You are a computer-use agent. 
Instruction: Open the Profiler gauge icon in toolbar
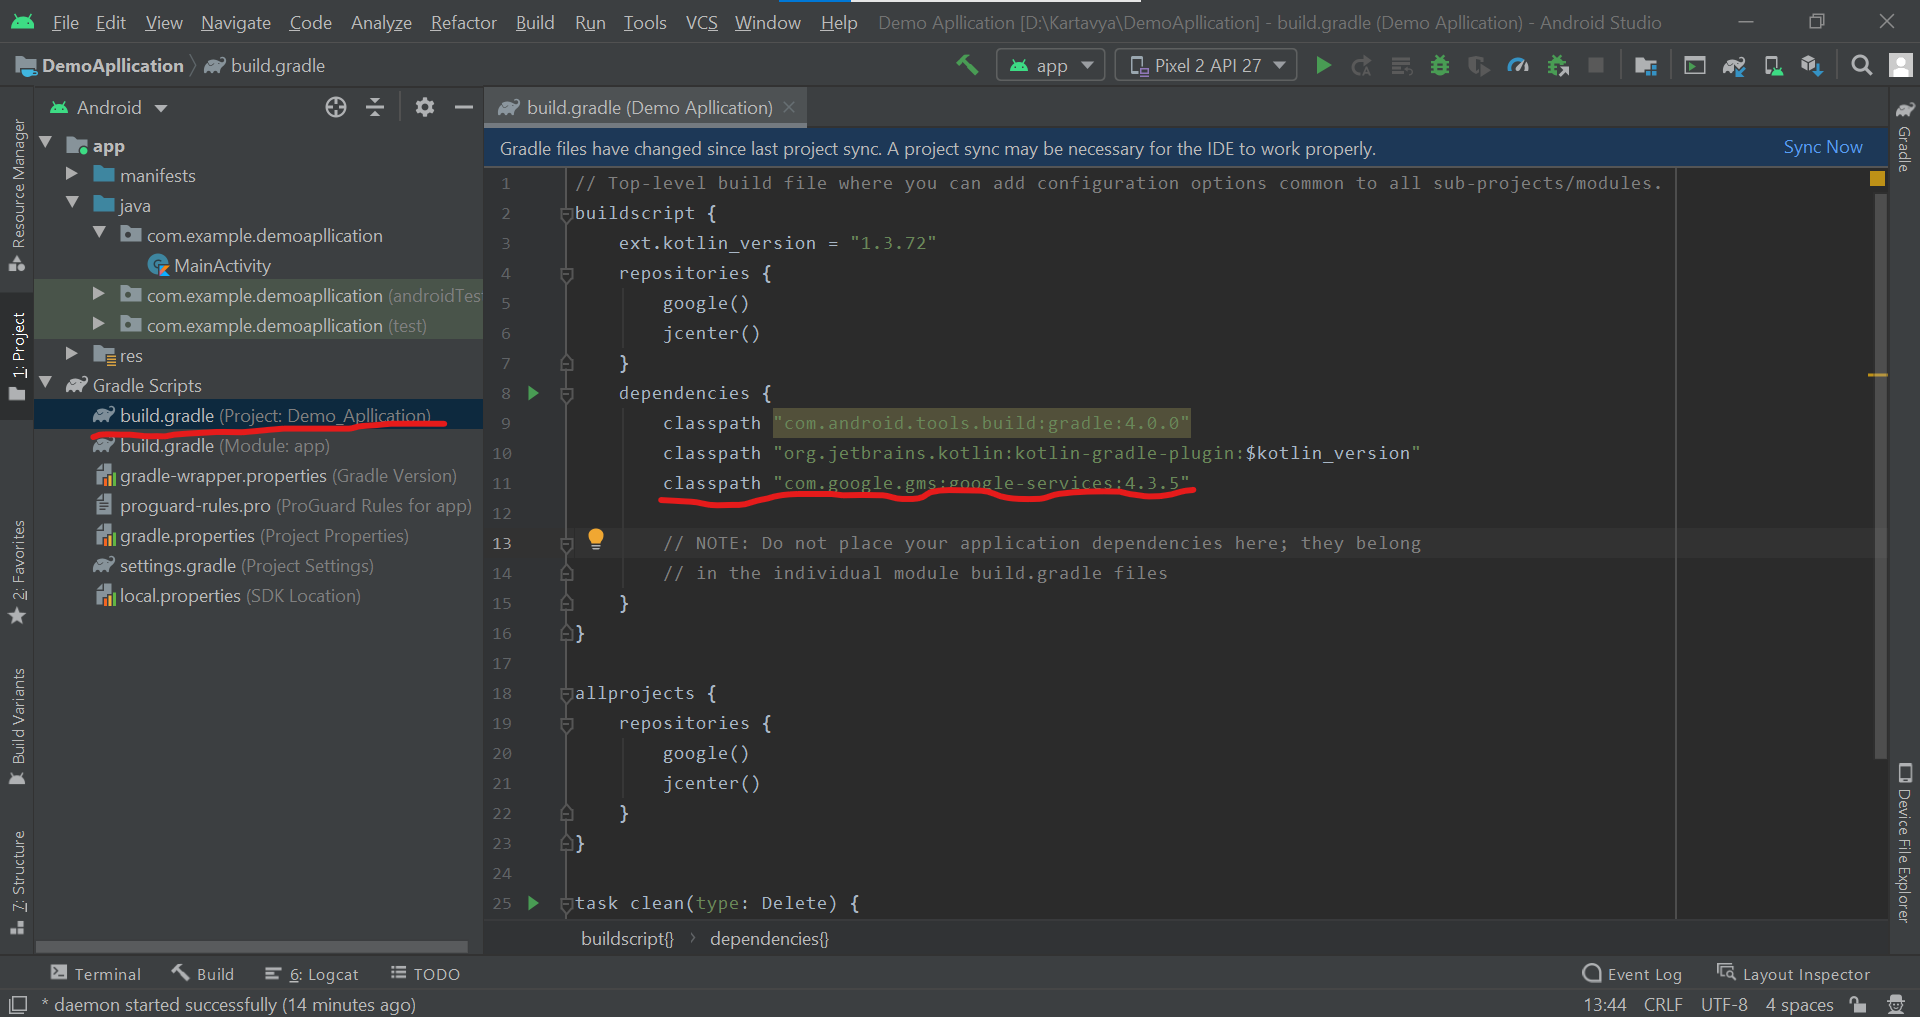click(x=1518, y=65)
